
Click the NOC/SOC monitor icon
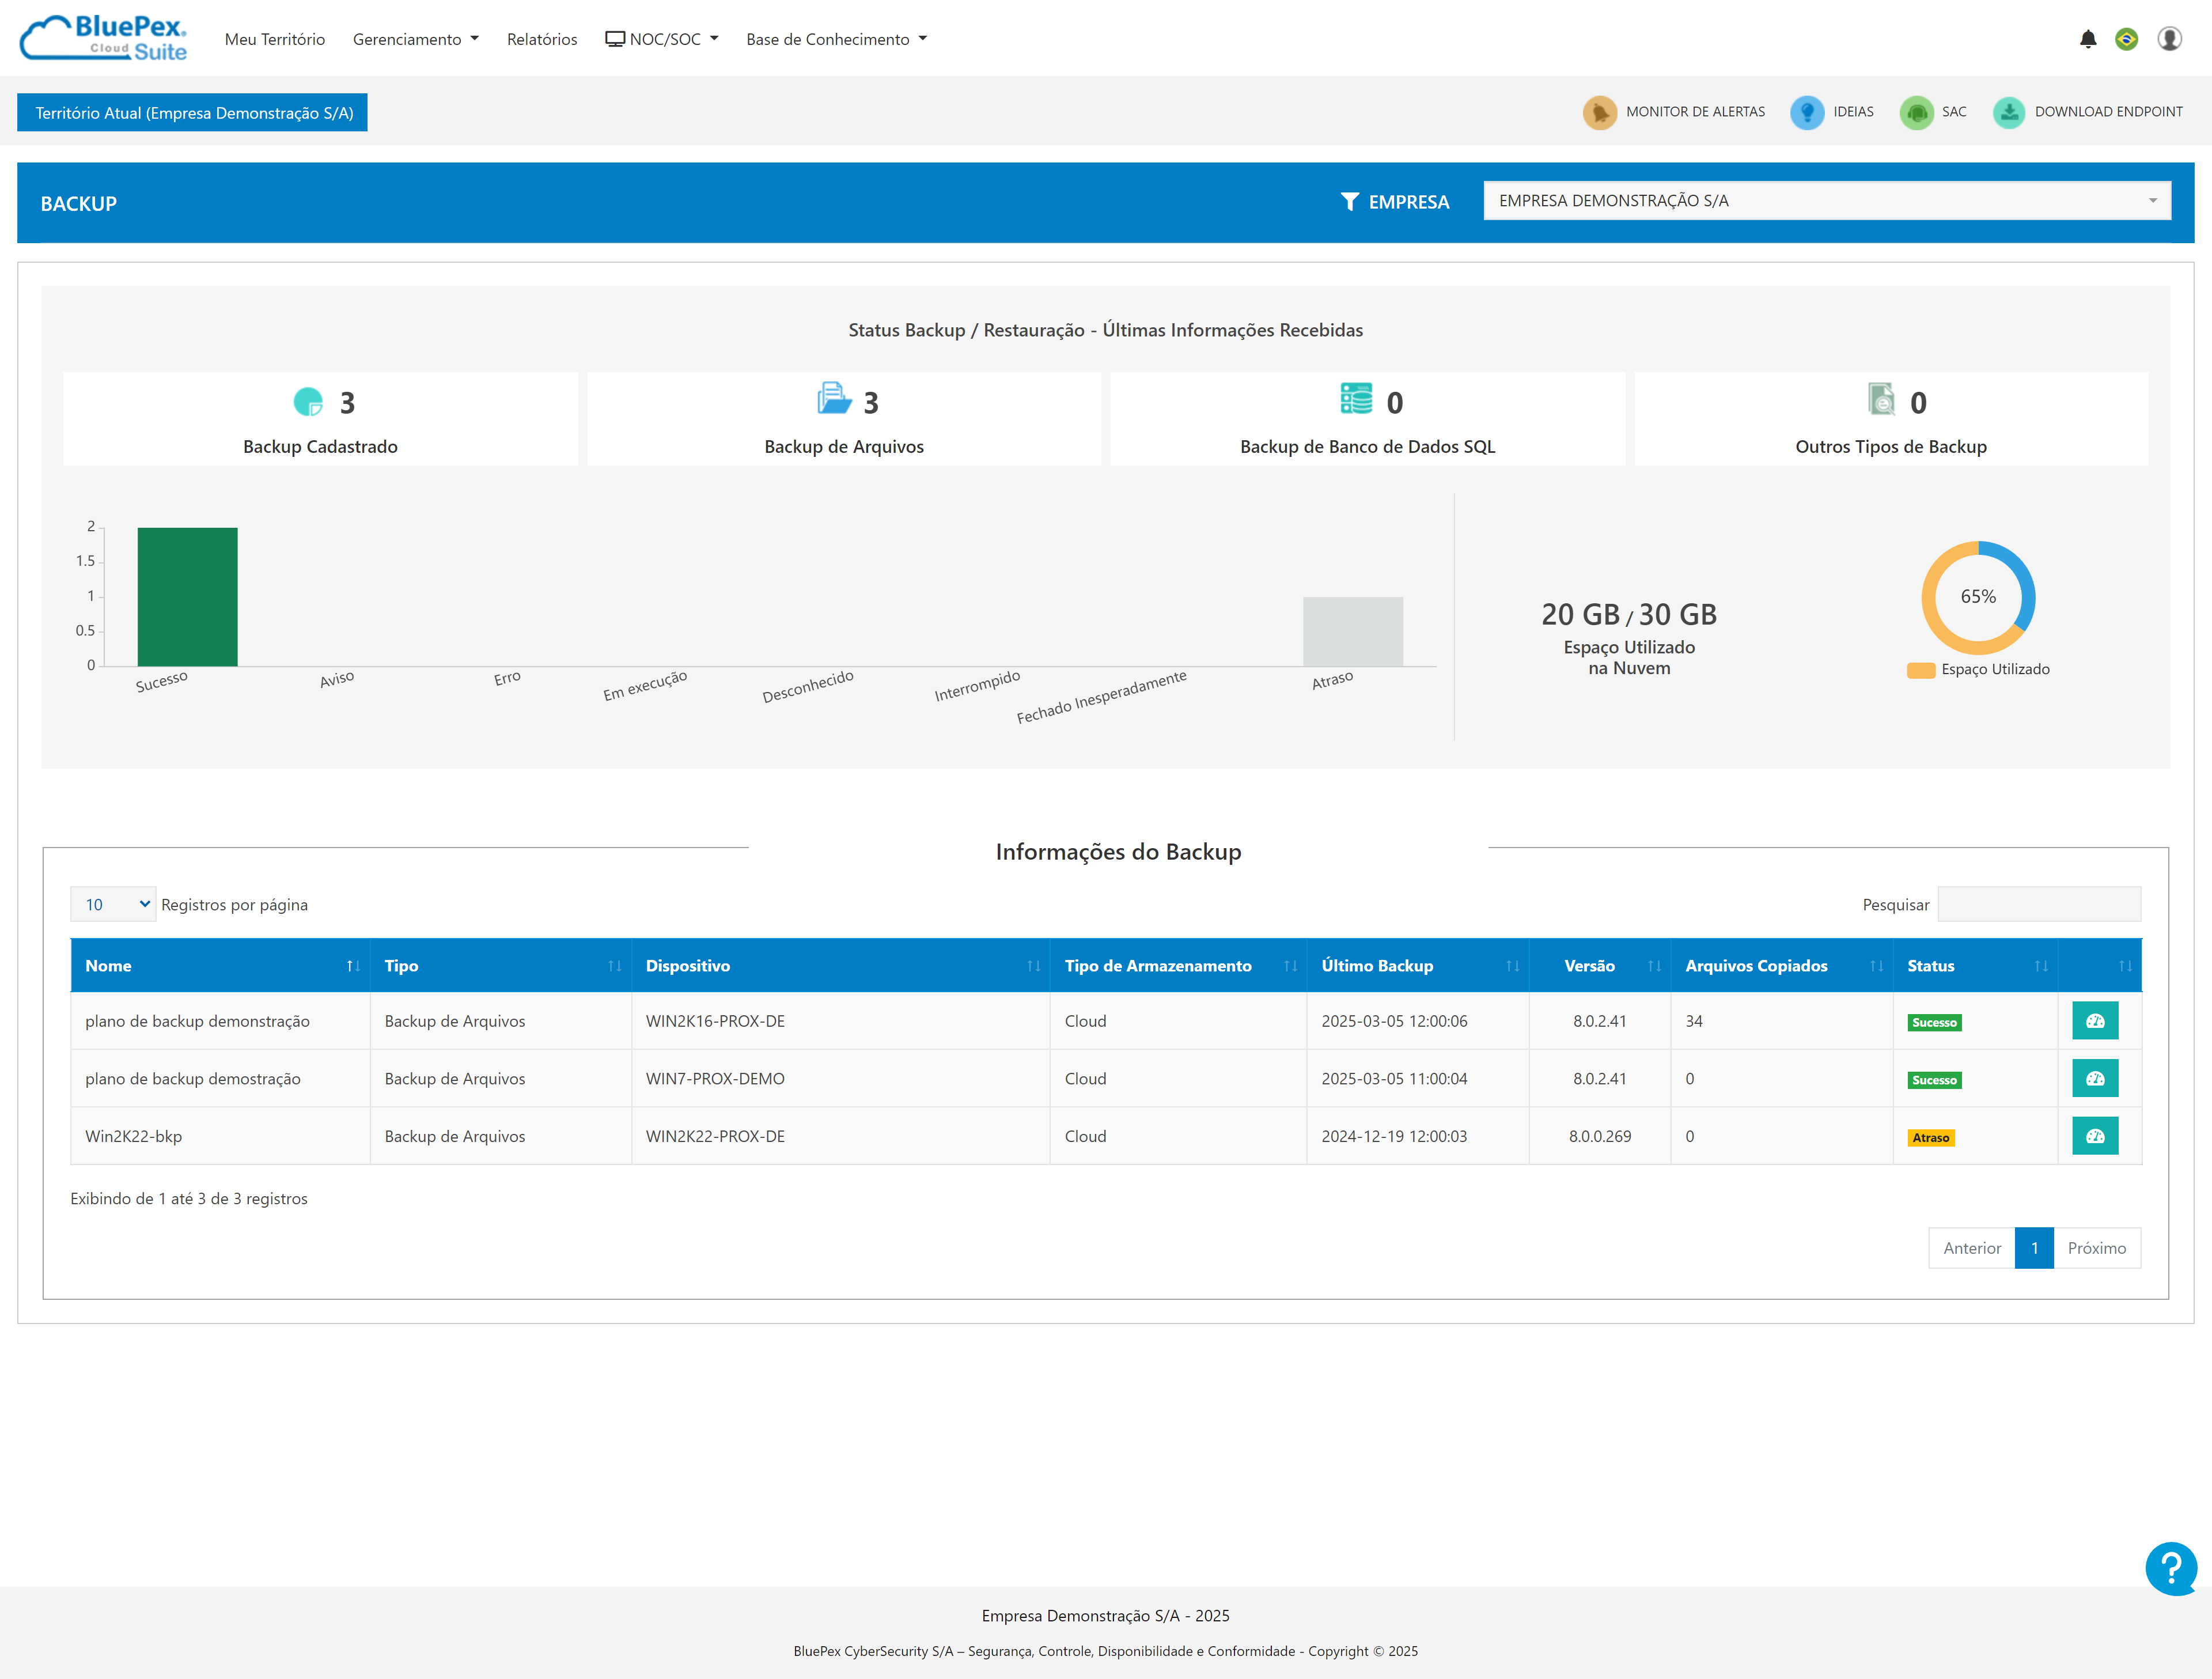point(615,39)
